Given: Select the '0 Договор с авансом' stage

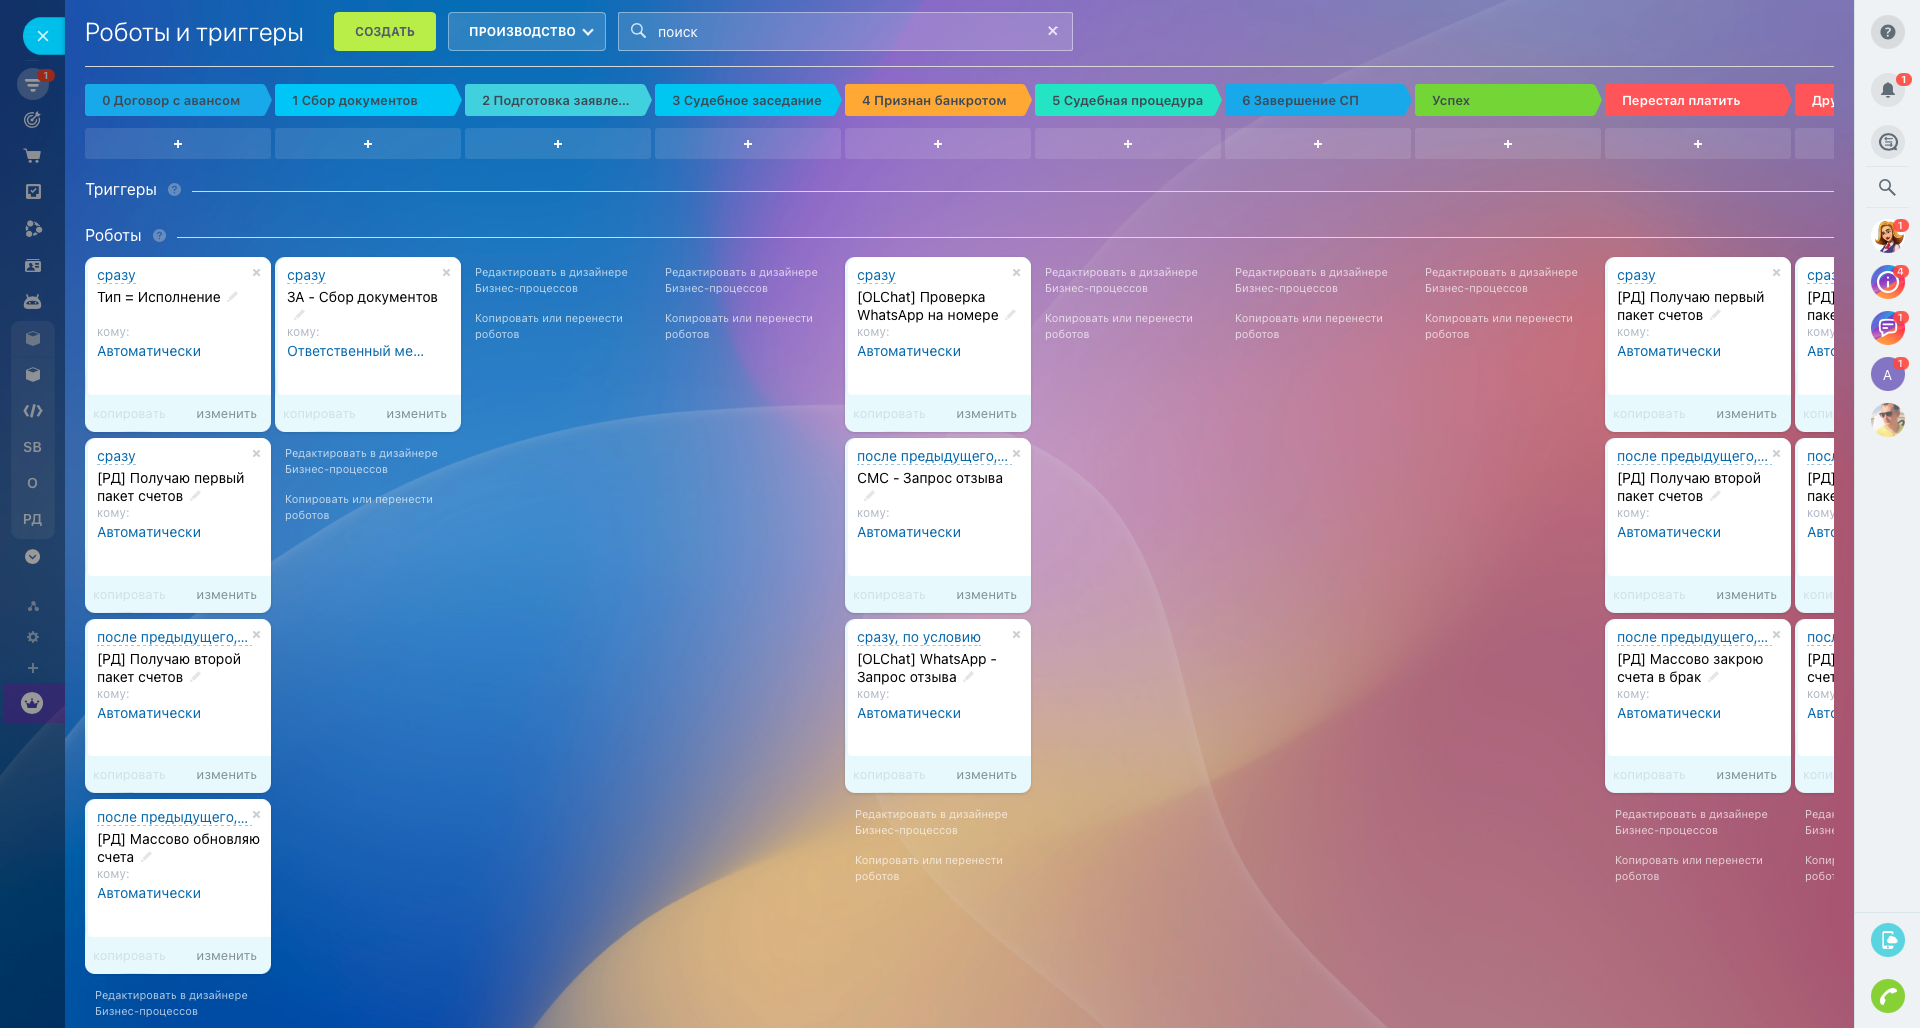Looking at the screenshot, I should point(176,100).
